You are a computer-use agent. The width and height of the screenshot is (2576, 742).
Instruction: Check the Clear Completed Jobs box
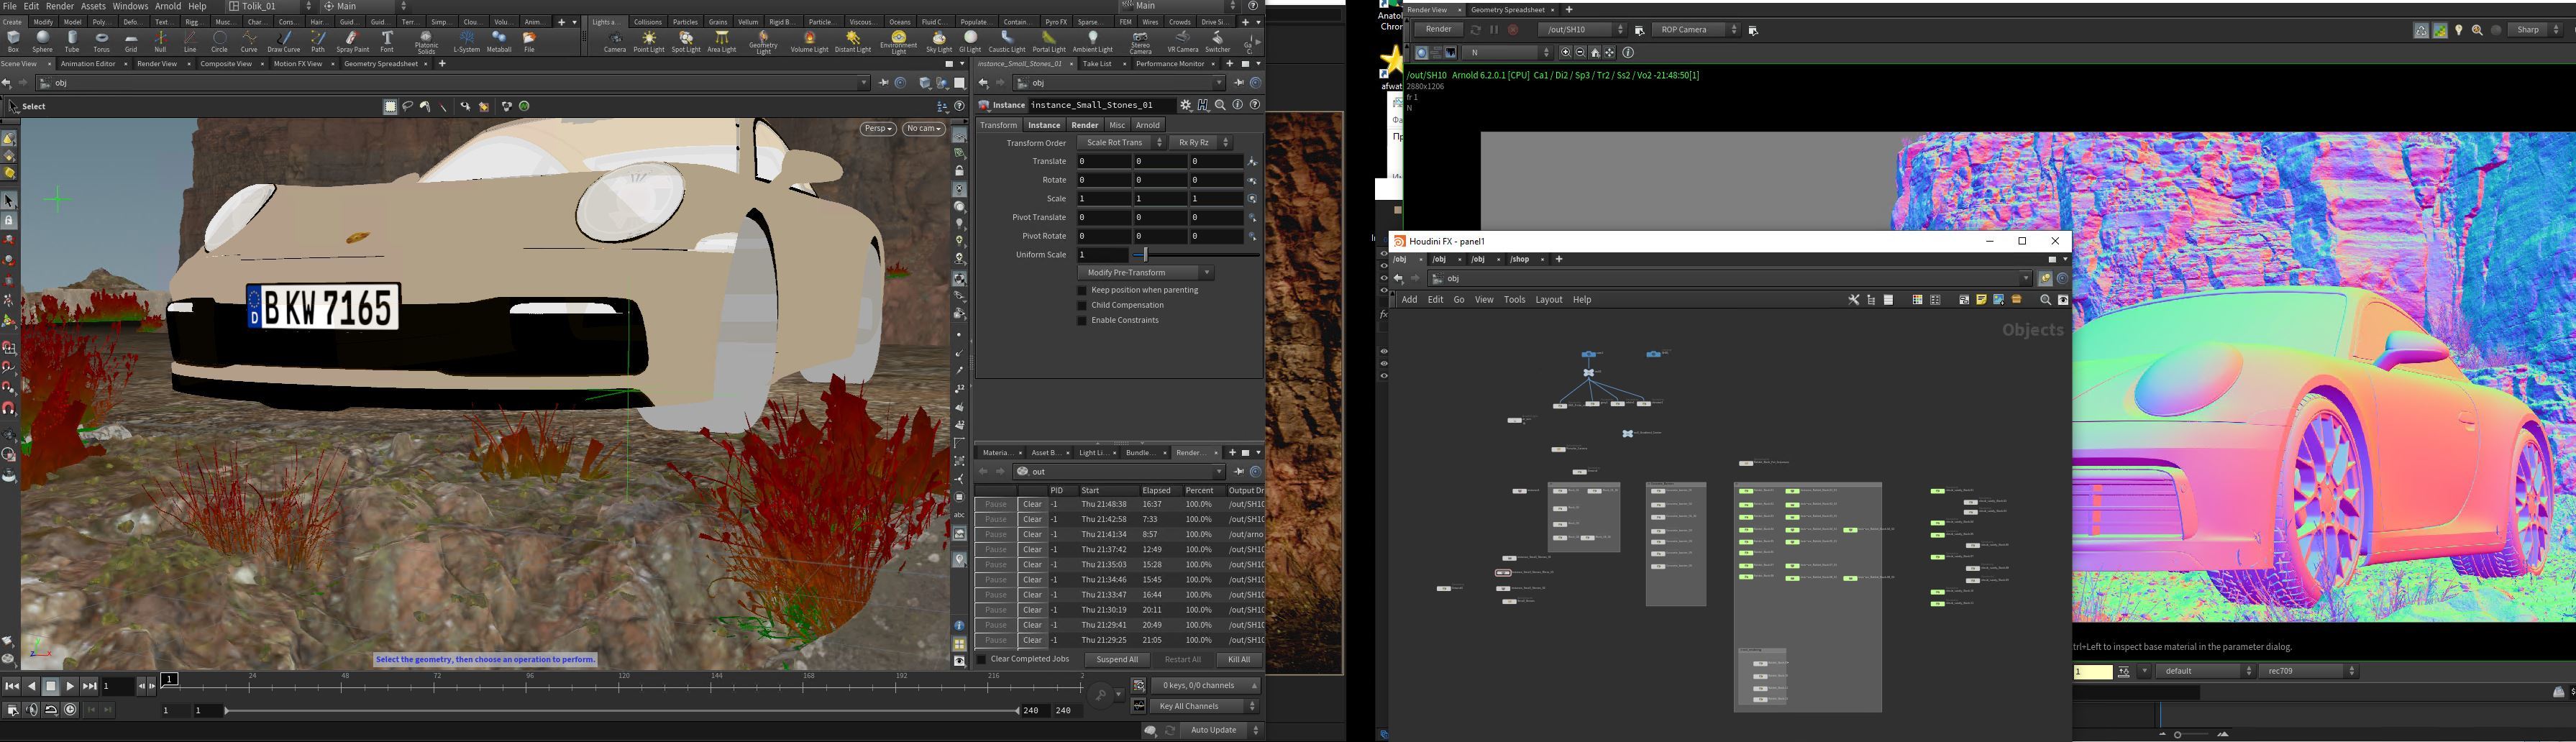pos(981,660)
